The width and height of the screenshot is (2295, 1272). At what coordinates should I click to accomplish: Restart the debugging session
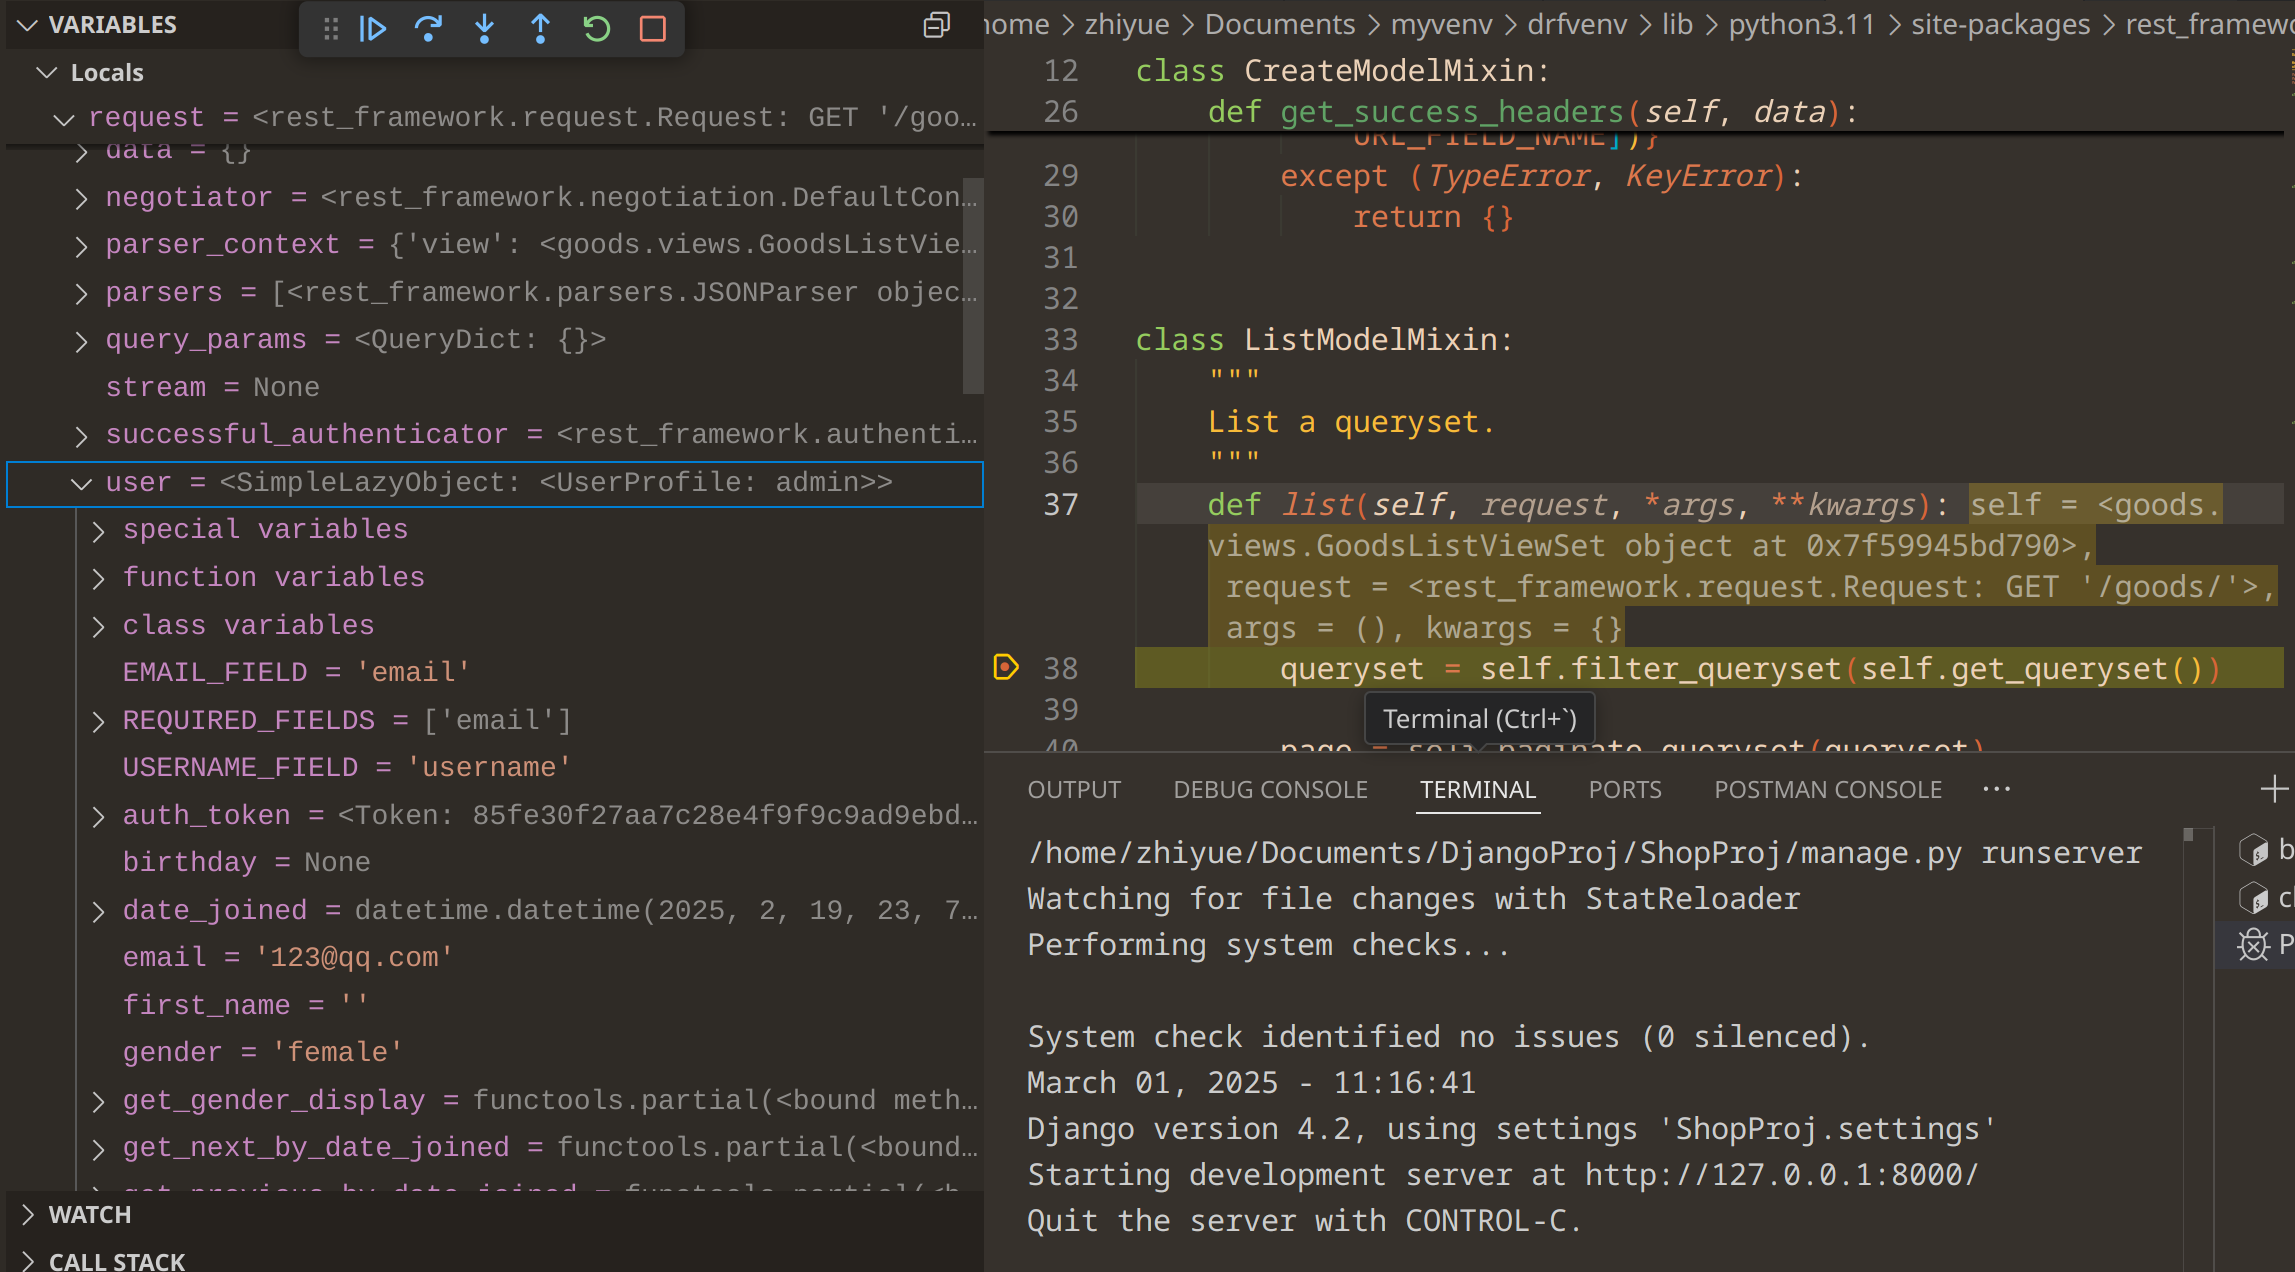coord(597,28)
